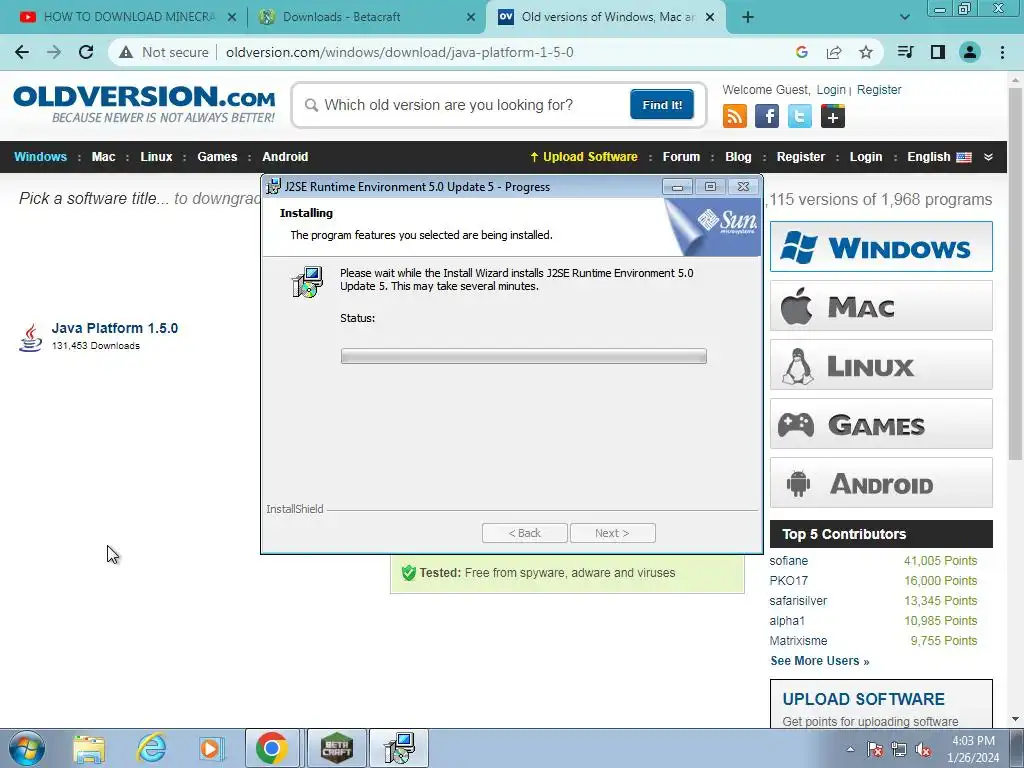
Task: Click the large ANDROID category button
Action: [881, 483]
